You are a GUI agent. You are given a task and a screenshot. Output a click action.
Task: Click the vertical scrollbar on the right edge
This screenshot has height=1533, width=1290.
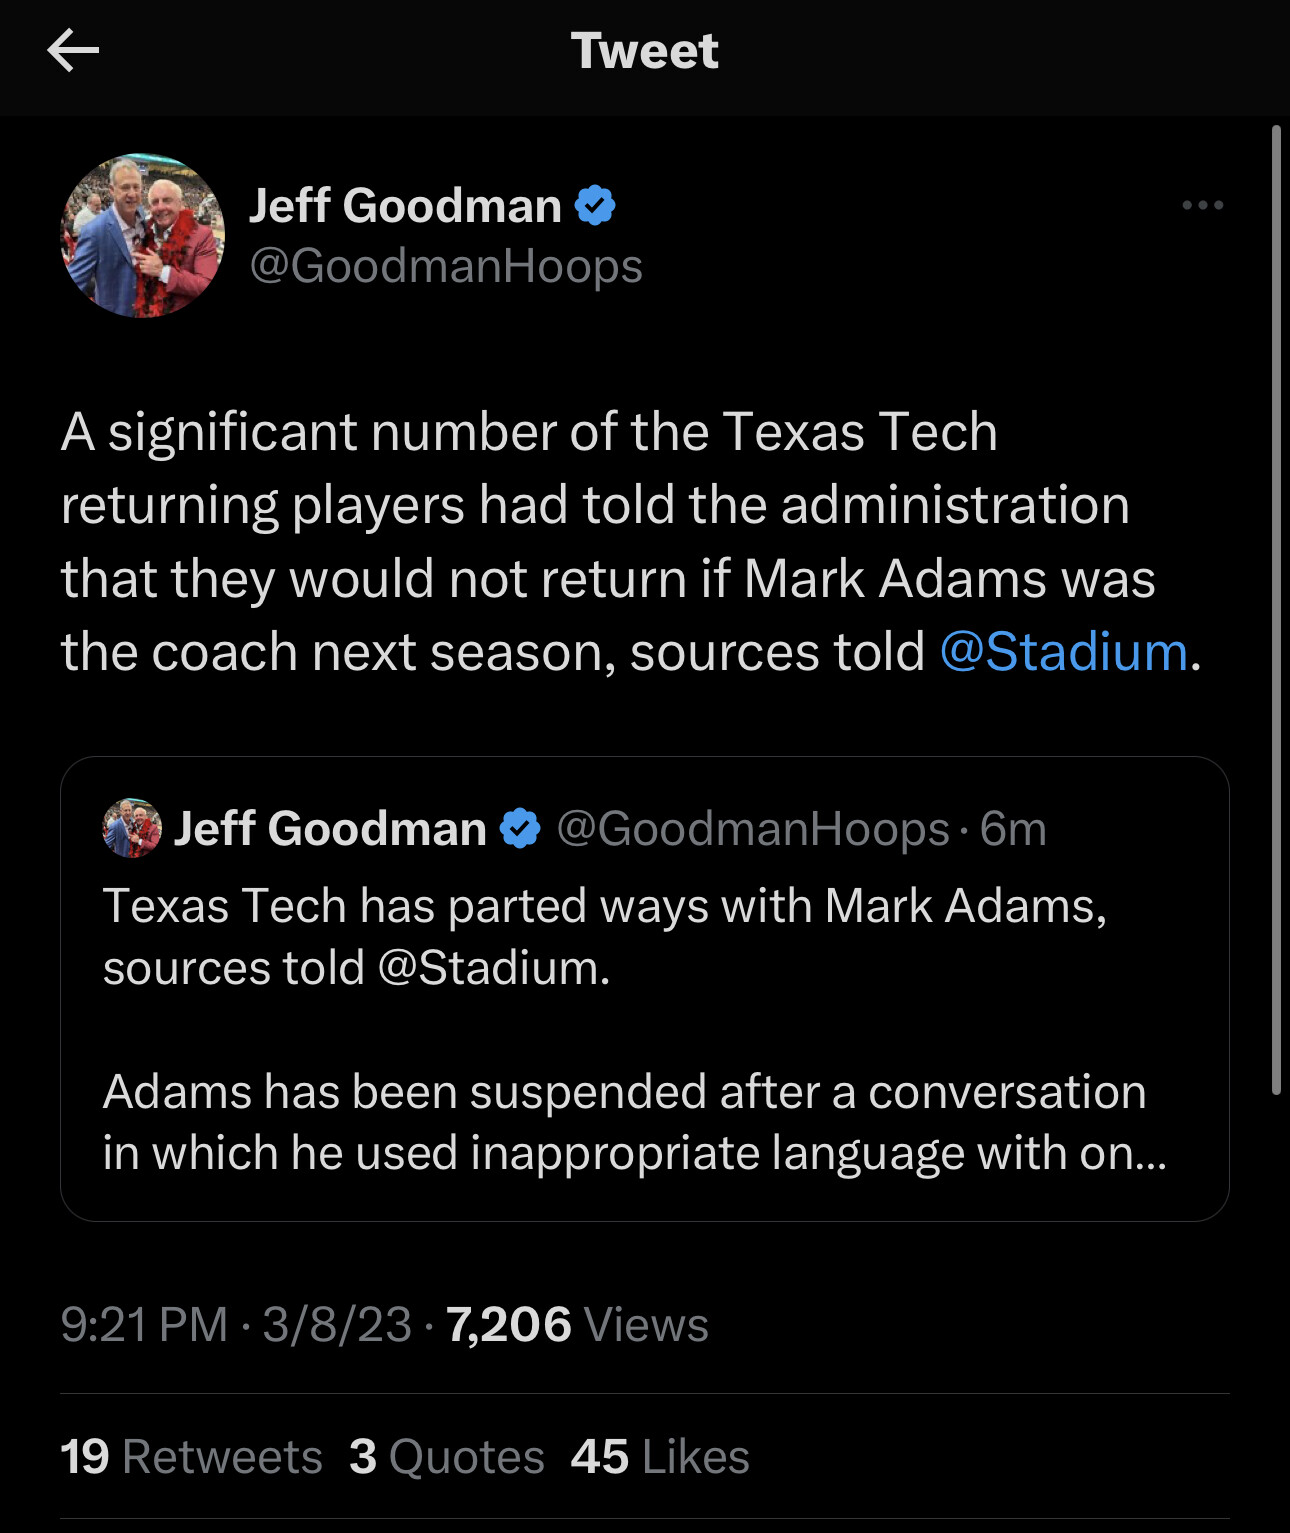[1276, 610]
